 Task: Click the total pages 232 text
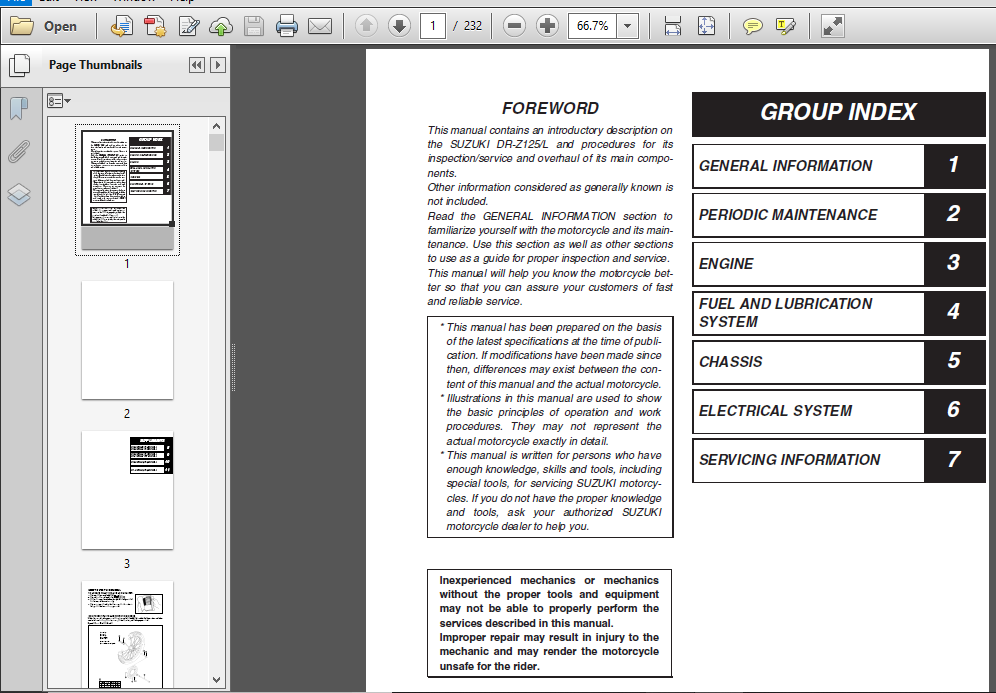click(x=473, y=26)
